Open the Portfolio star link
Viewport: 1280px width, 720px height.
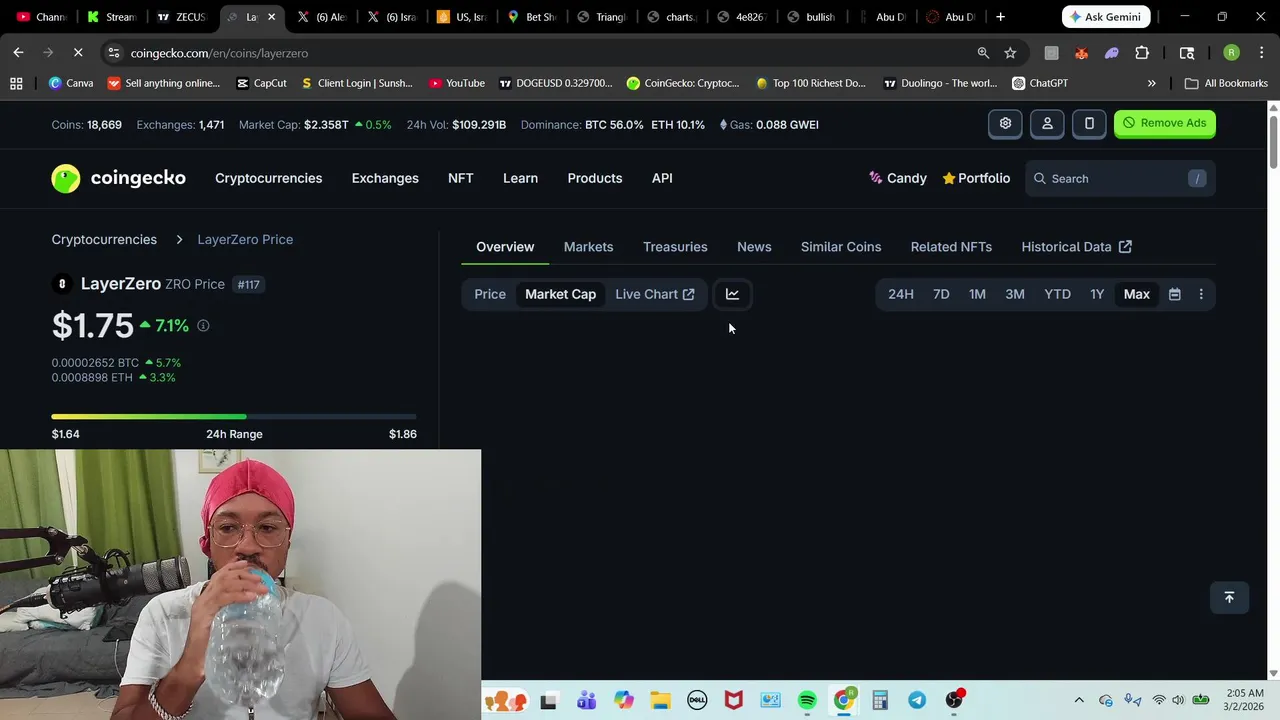976,178
